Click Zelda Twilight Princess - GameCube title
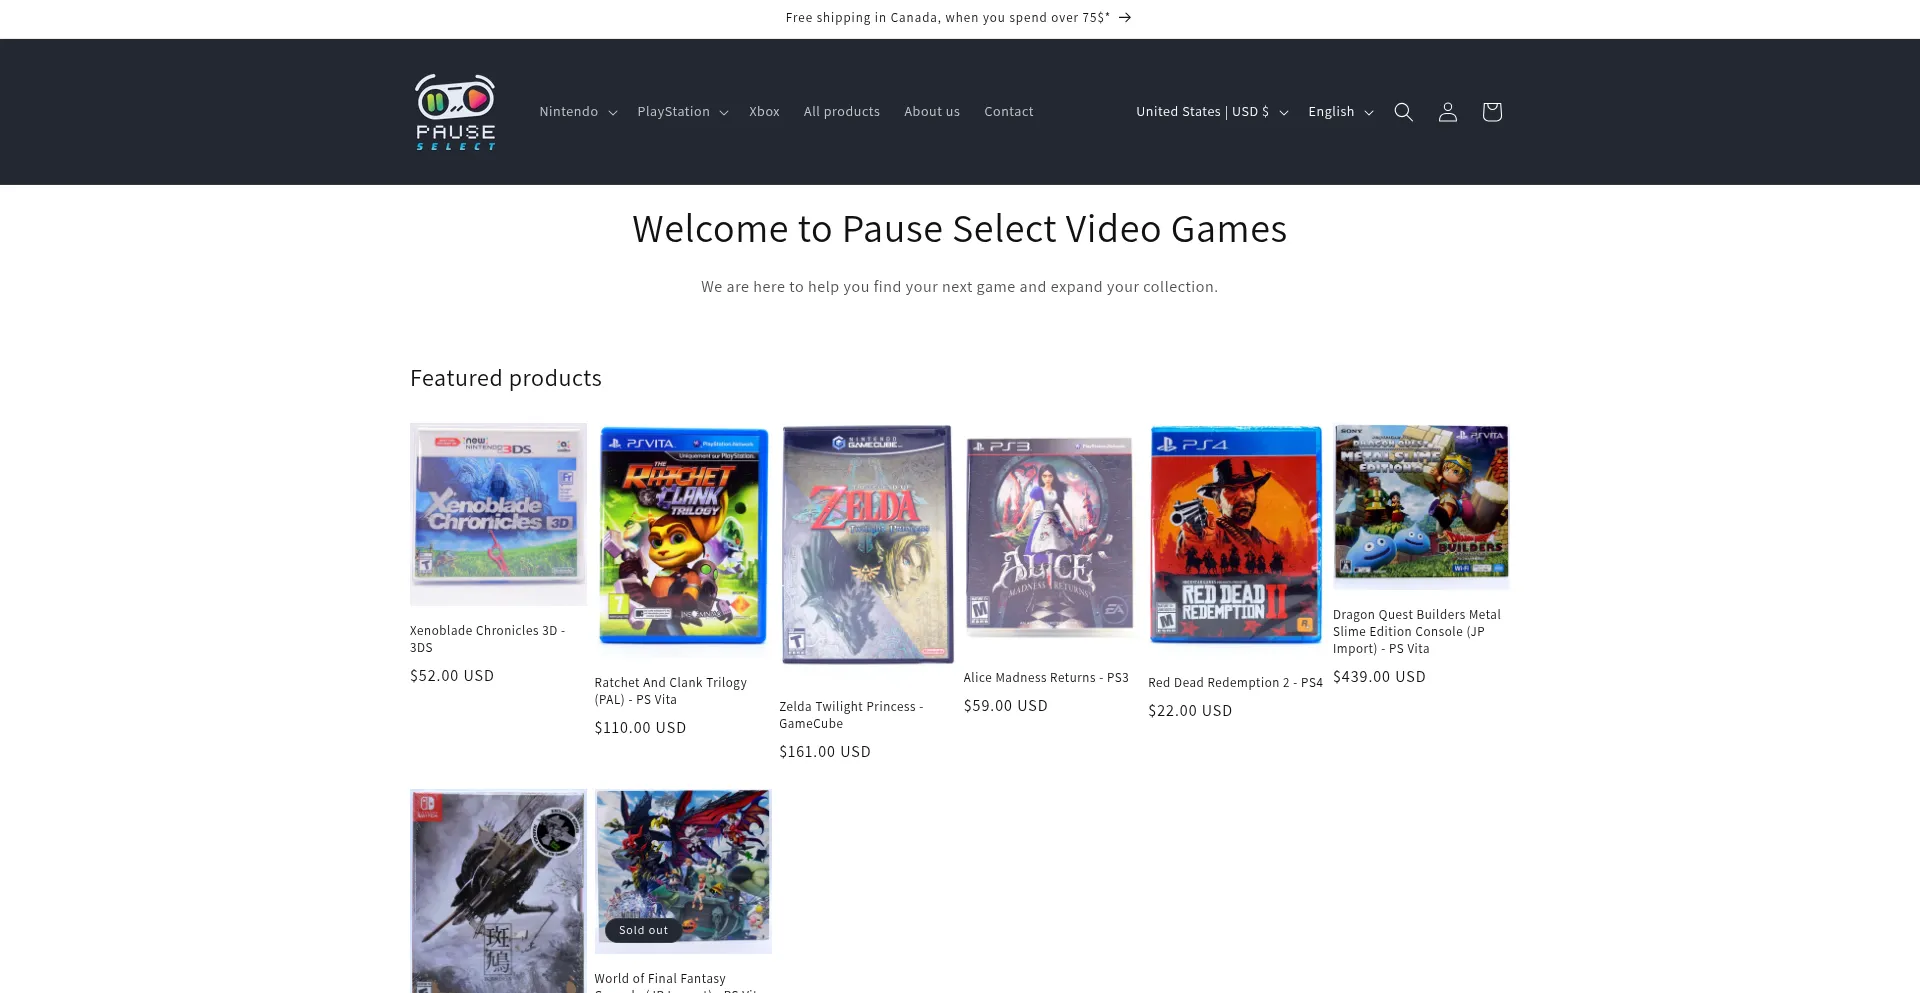Viewport: 1920px width, 993px height. pyautogui.click(x=851, y=715)
